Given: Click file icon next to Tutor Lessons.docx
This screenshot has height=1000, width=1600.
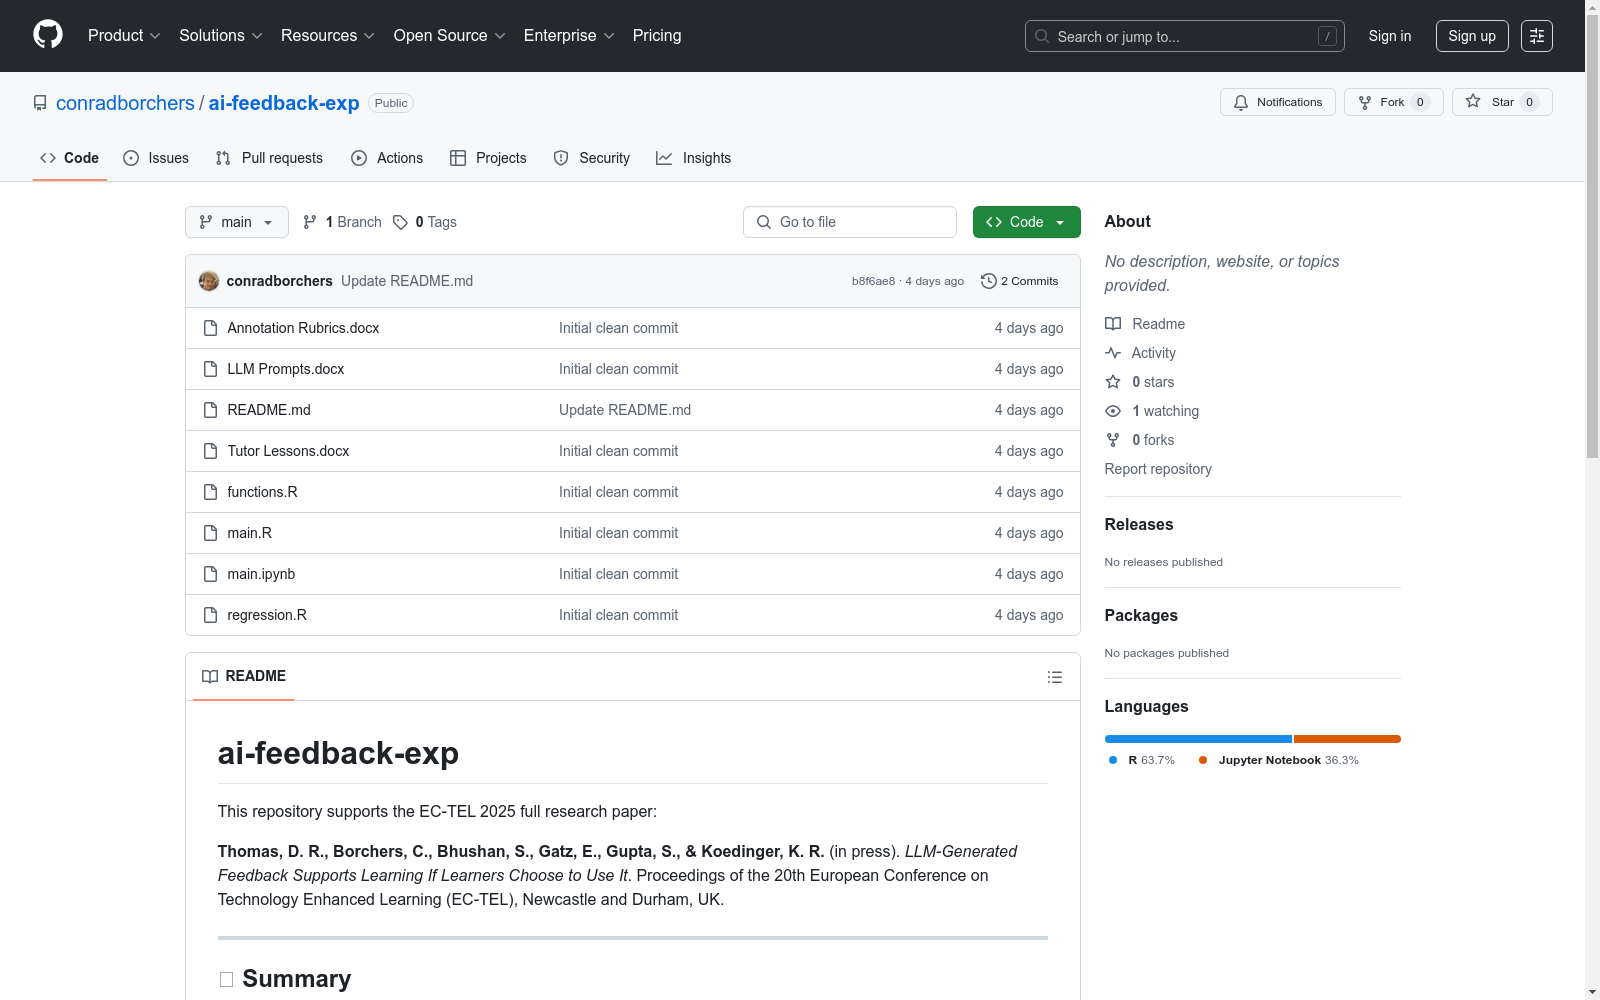Looking at the screenshot, I should [210, 451].
